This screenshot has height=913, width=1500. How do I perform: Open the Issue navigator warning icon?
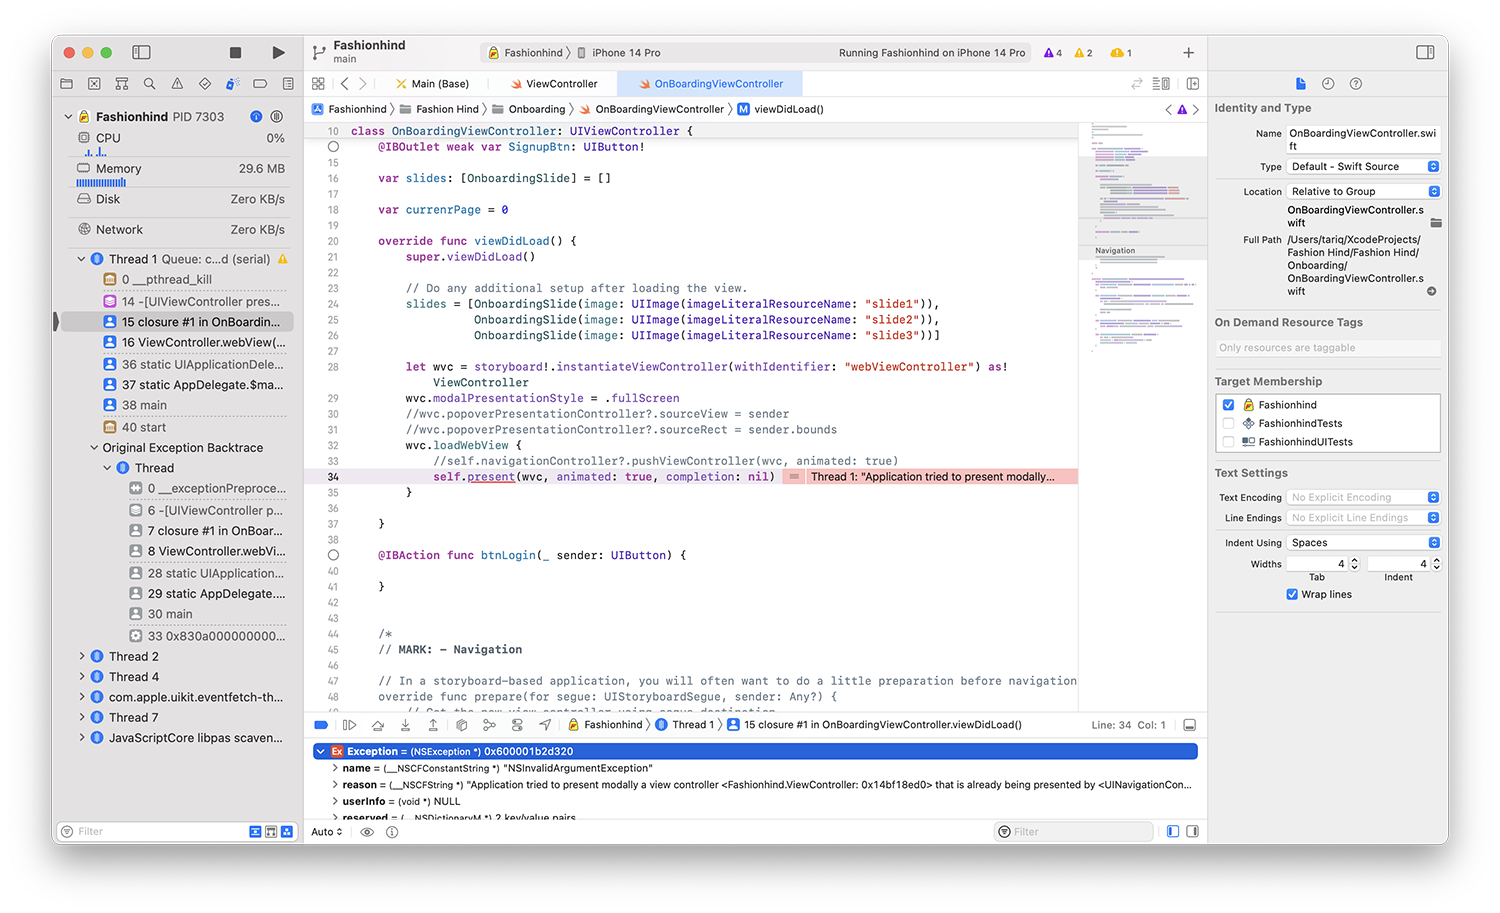pyautogui.click(x=177, y=84)
